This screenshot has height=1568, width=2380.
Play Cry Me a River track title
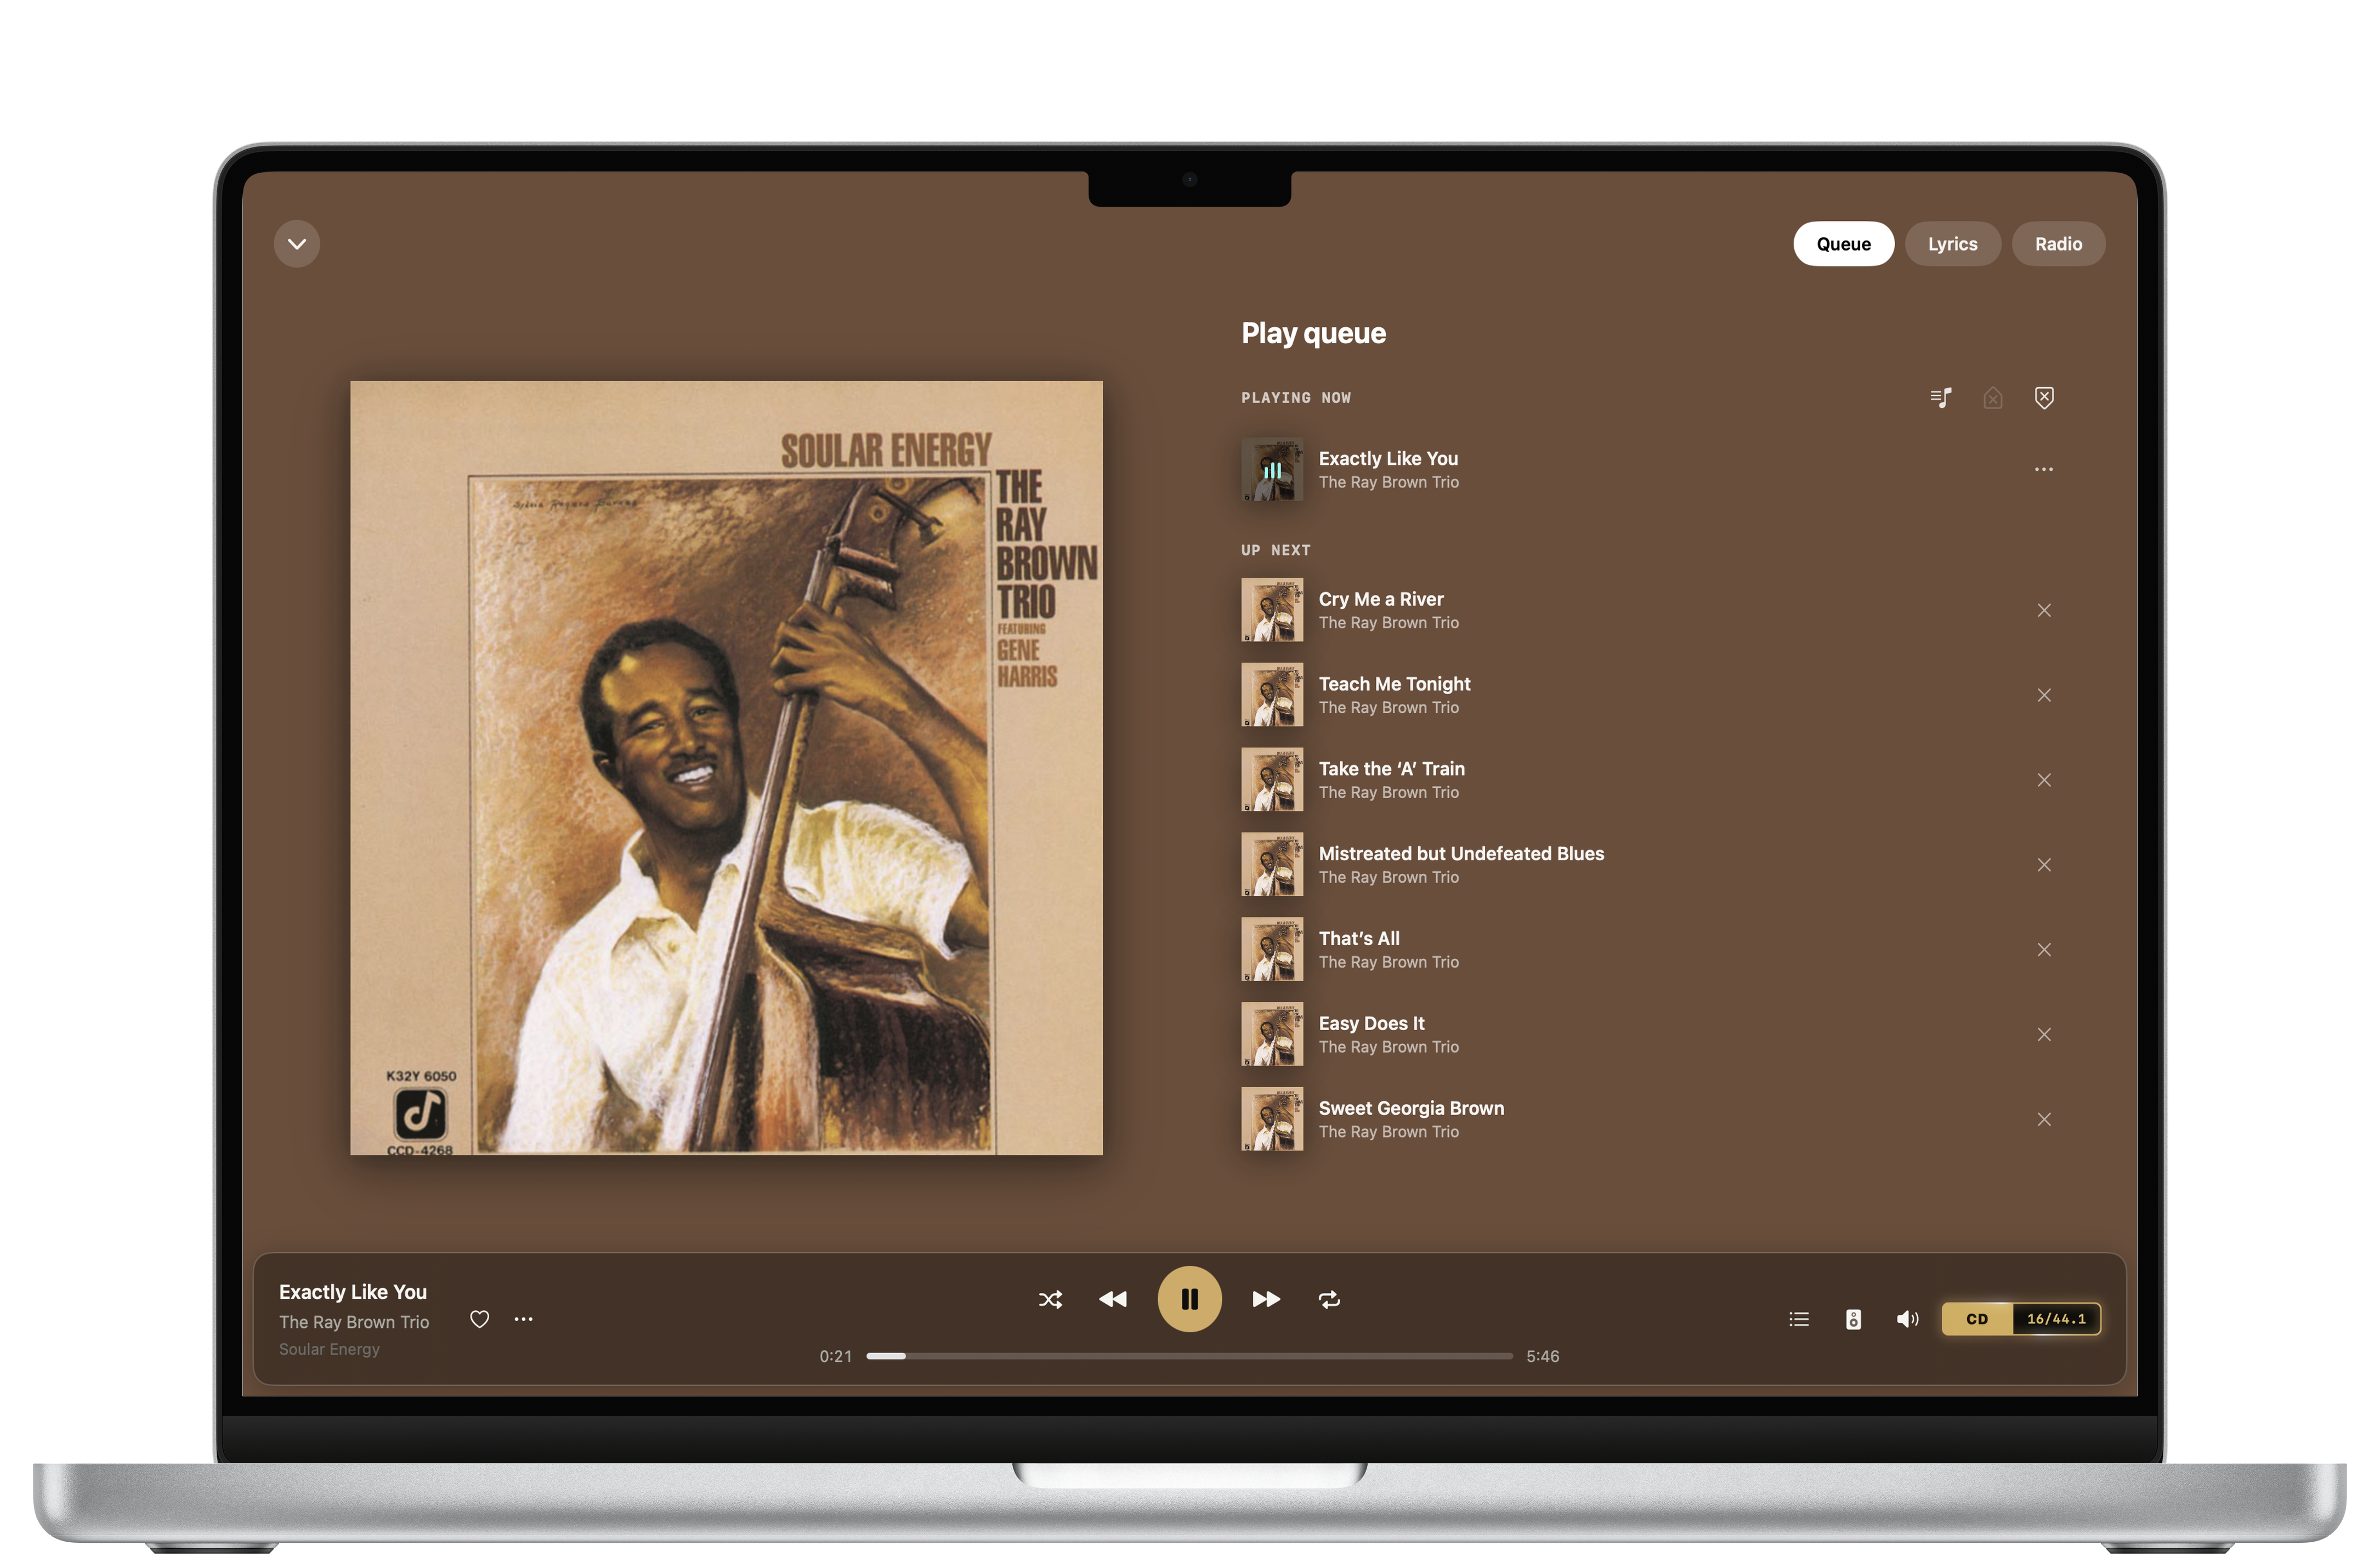[1380, 599]
